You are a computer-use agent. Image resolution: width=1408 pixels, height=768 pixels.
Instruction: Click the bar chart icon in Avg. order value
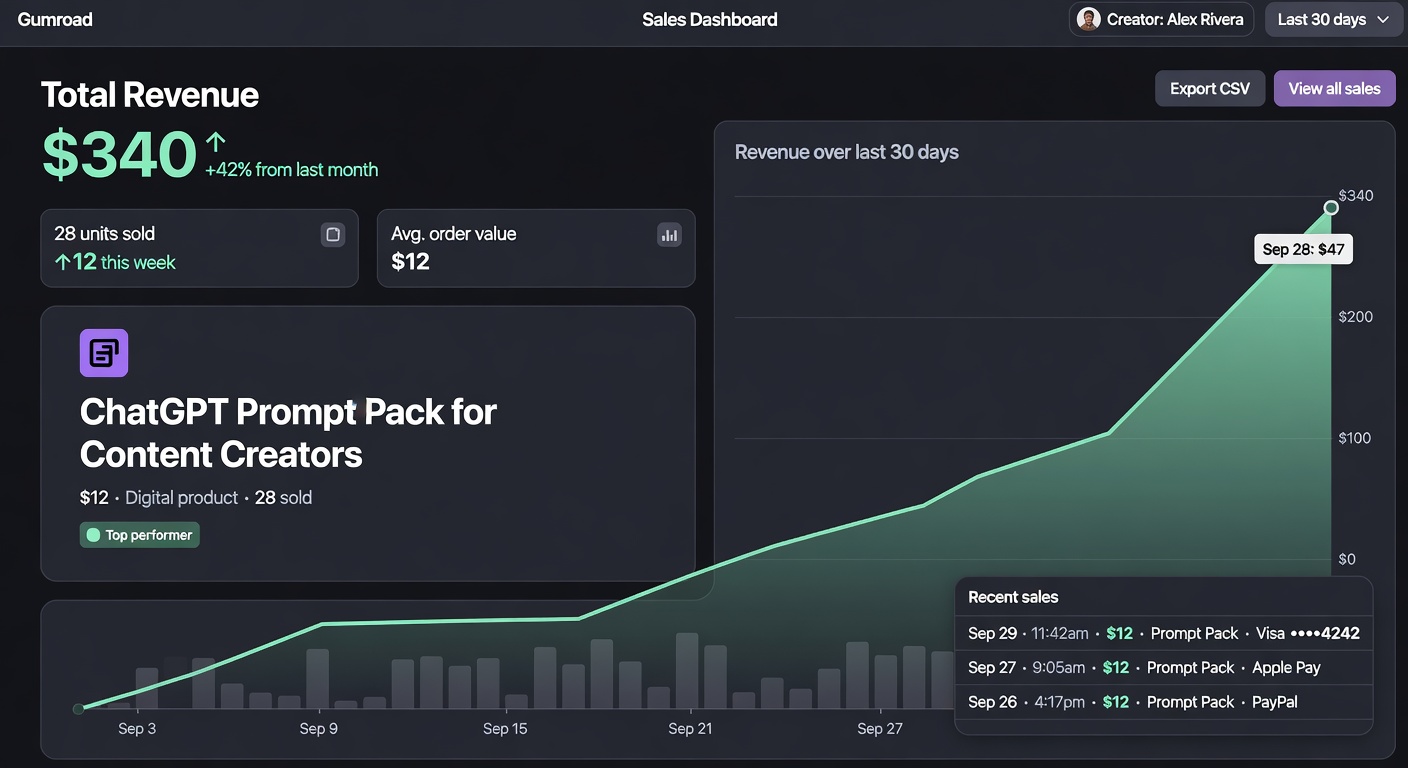click(x=669, y=234)
